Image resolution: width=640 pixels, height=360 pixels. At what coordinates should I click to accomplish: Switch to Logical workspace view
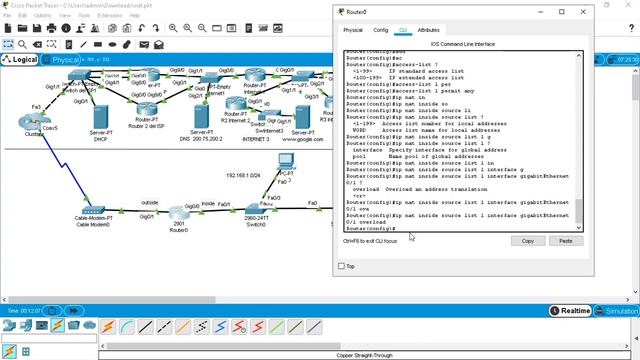(20, 60)
